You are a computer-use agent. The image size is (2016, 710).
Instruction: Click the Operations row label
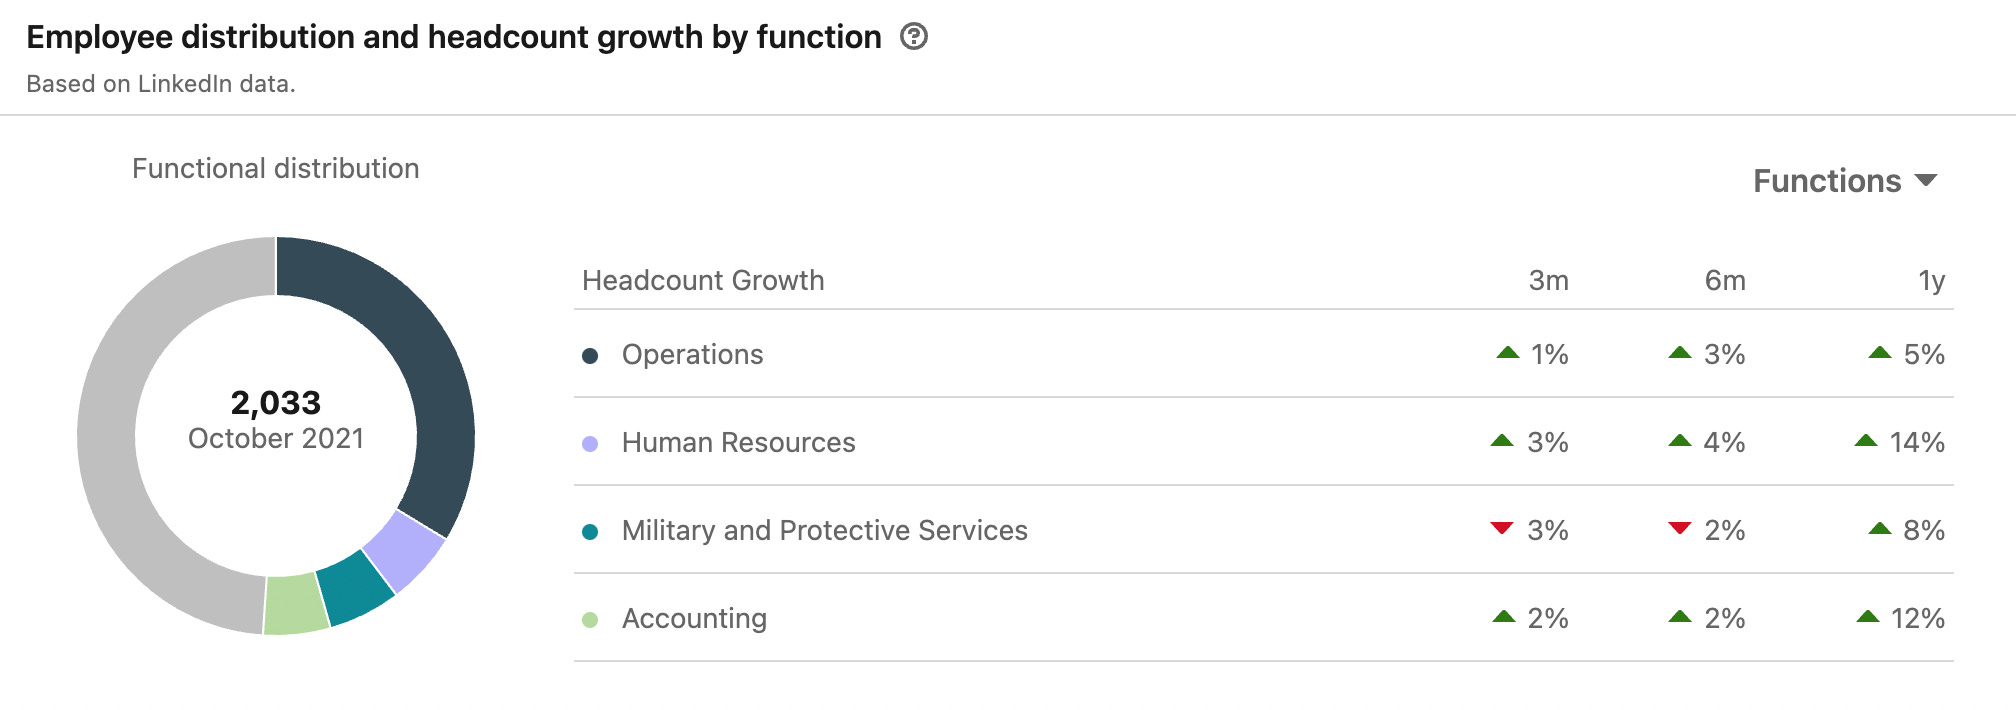[x=692, y=355]
